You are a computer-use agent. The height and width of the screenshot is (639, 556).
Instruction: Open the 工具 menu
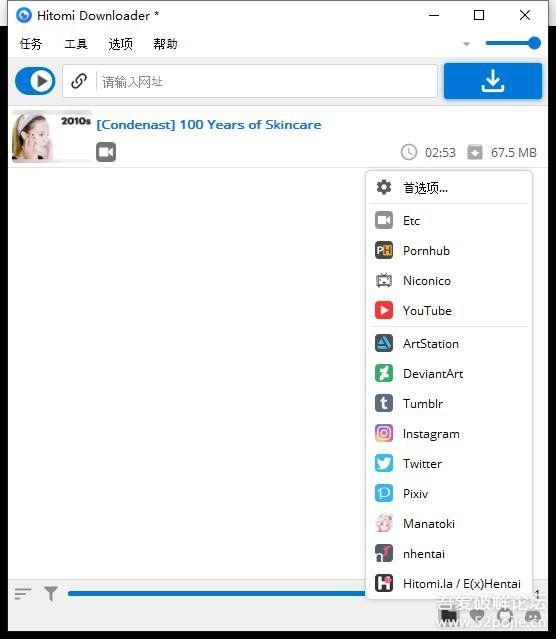tap(76, 44)
